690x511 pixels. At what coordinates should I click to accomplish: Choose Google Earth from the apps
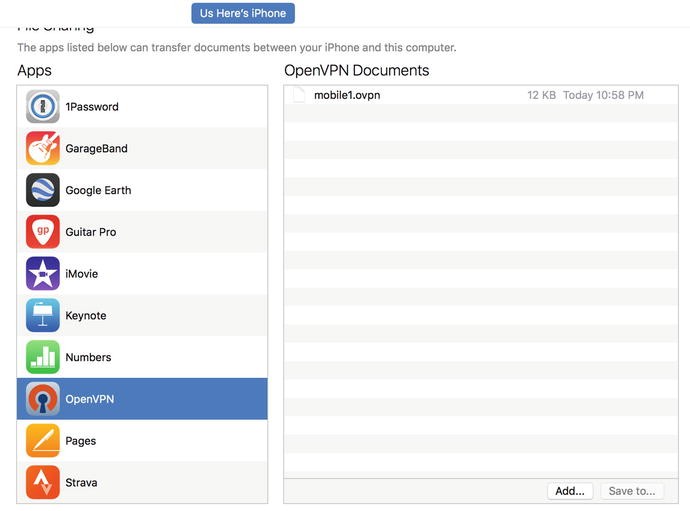coord(142,190)
